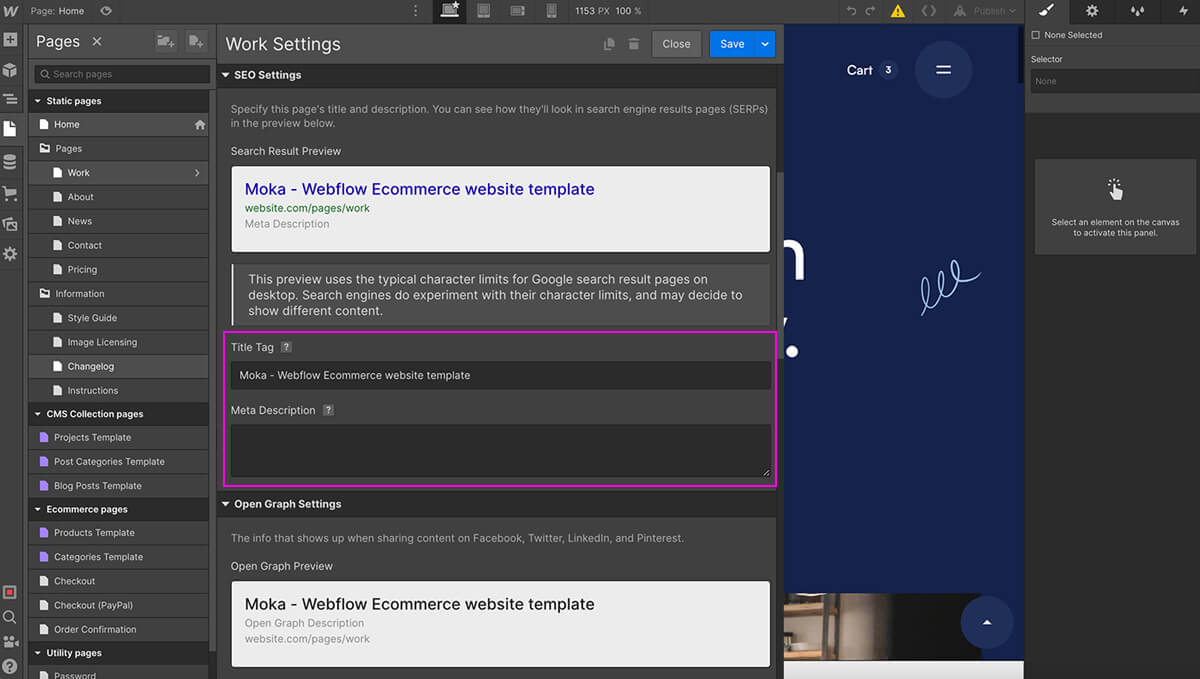The width and height of the screenshot is (1200, 679).
Task: Open the Webflow logo menu
Action: tap(10, 11)
